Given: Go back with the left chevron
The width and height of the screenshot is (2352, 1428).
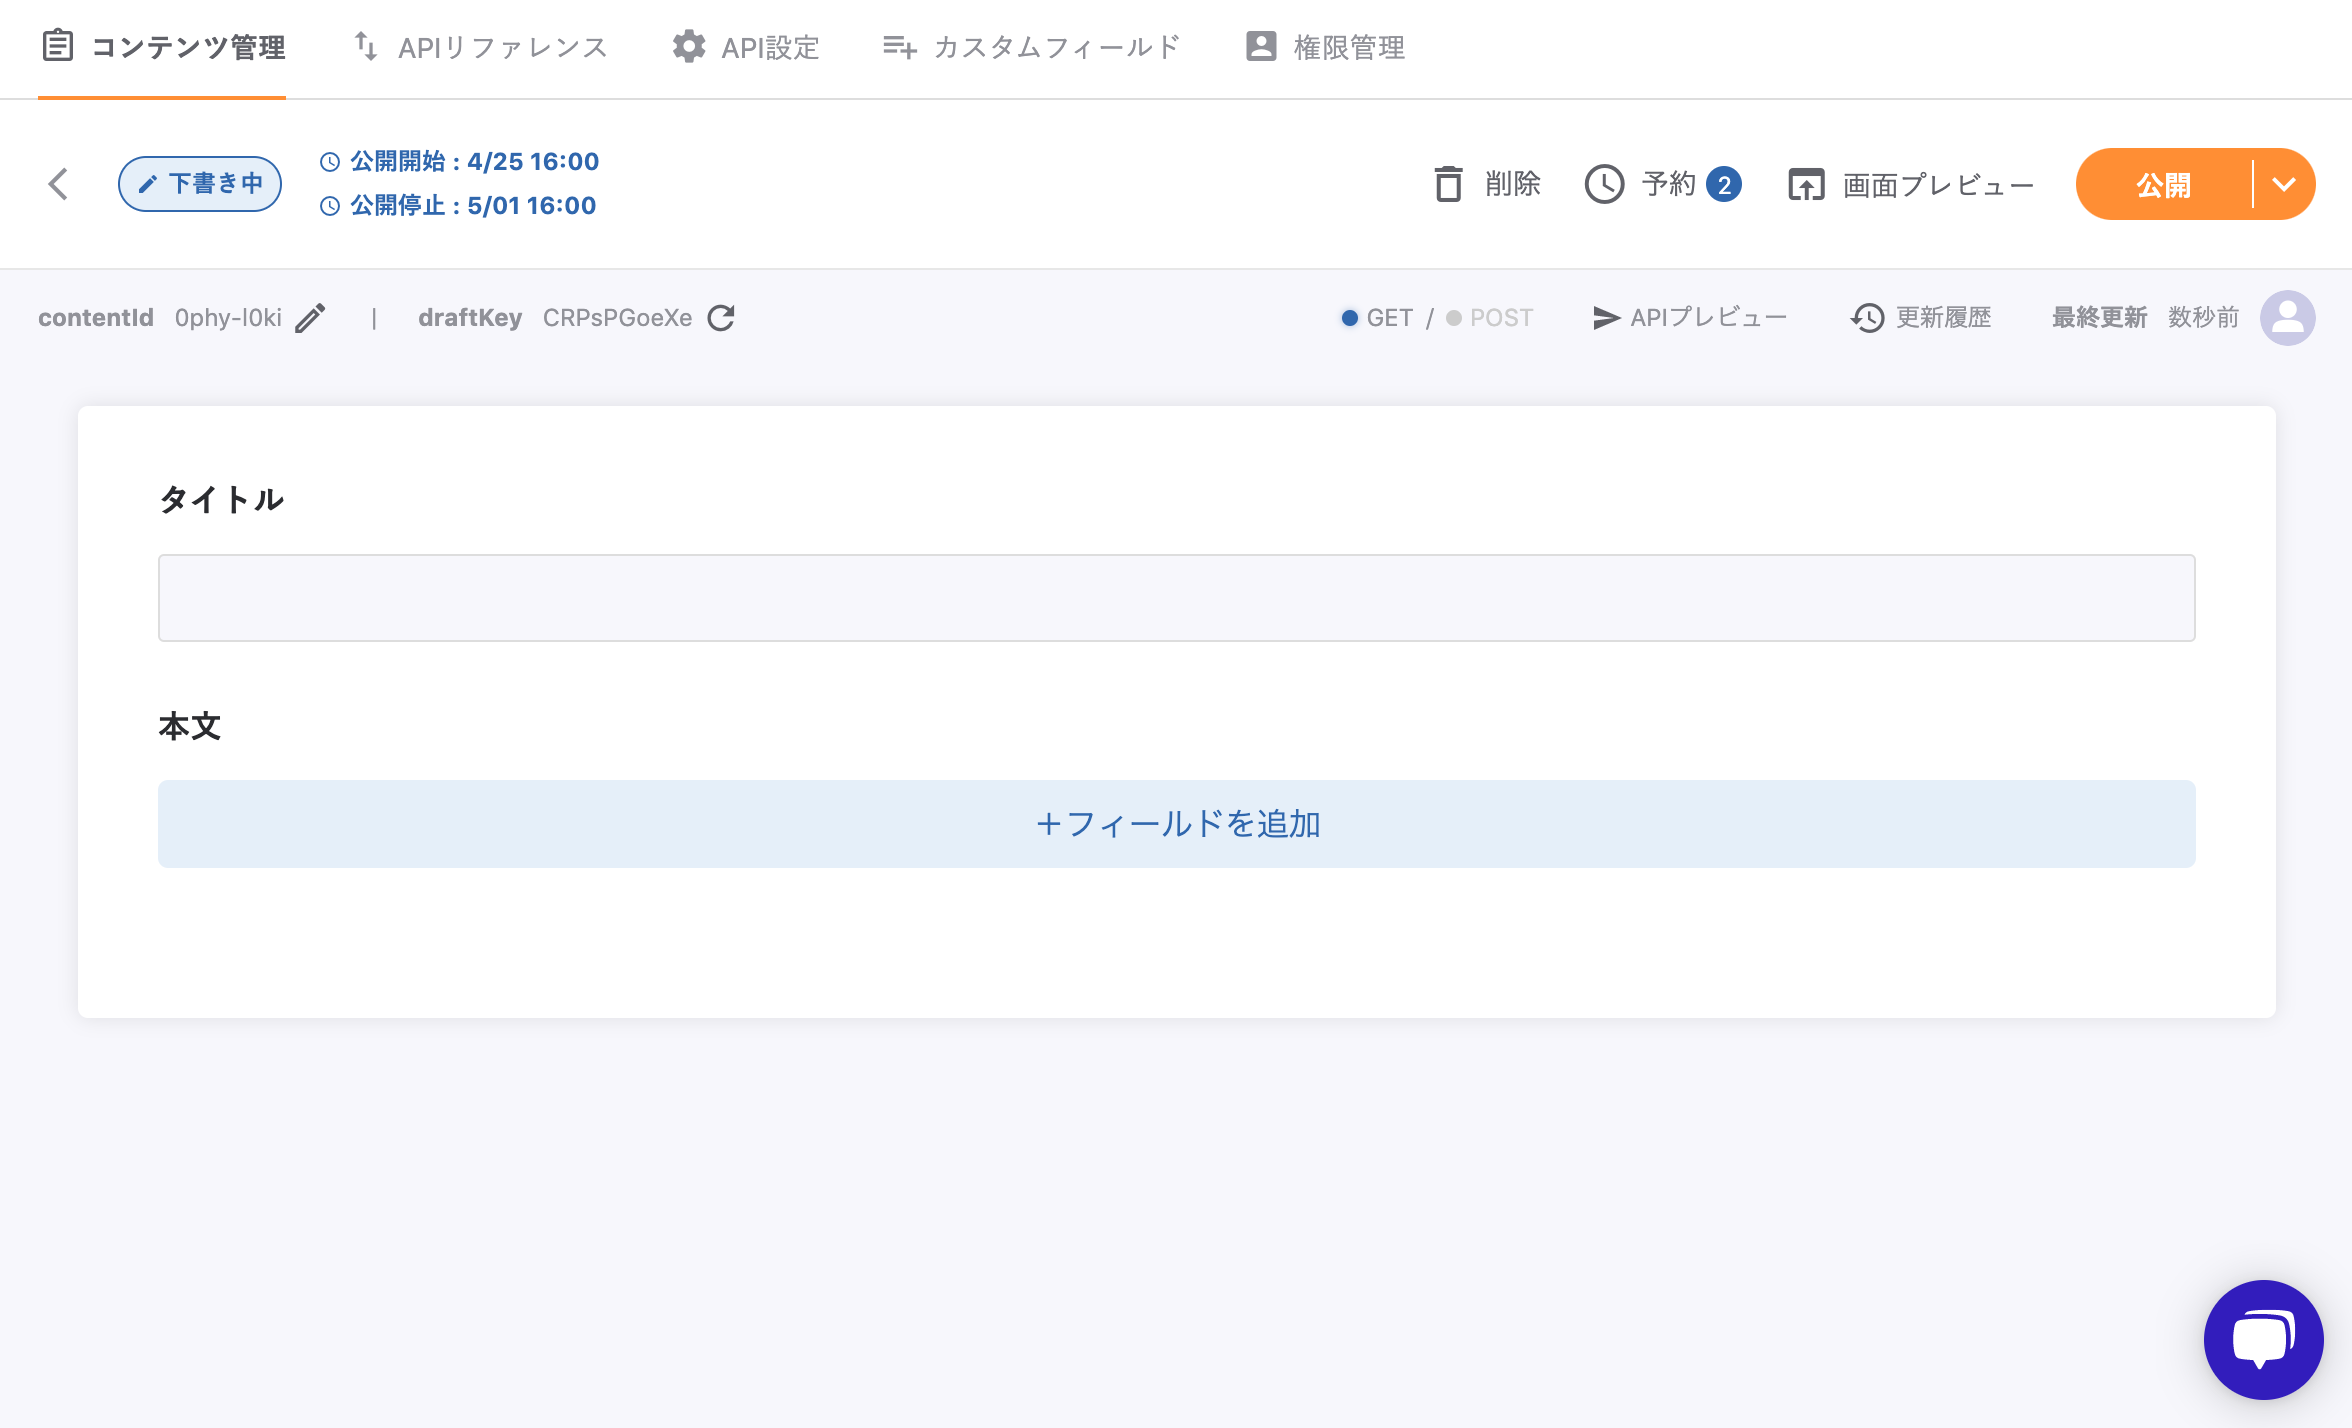Looking at the screenshot, I should click(x=58, y=184).
